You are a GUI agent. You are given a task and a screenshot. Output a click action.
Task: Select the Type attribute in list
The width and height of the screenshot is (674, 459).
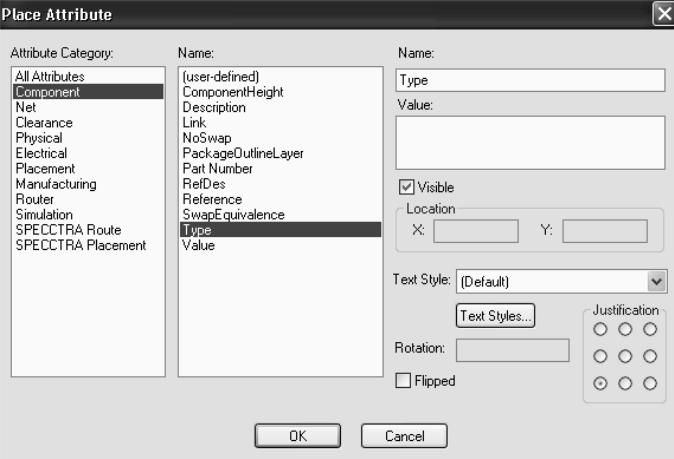pyautogui.click(x=280, y=230)
